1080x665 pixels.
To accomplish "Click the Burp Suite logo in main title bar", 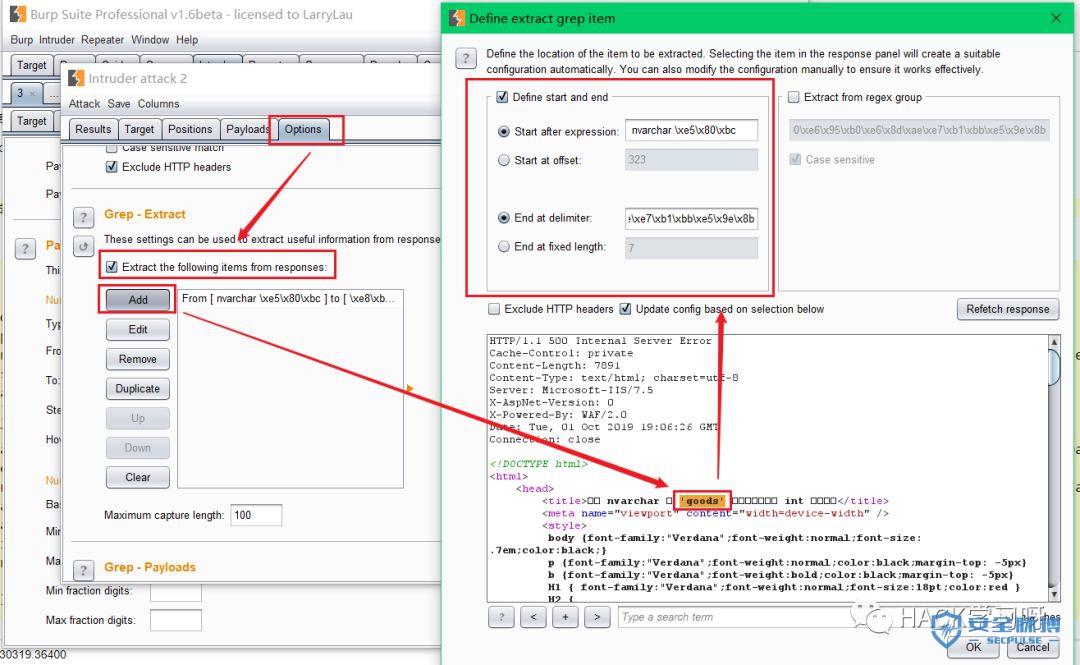I will click(x=17, y=14).
